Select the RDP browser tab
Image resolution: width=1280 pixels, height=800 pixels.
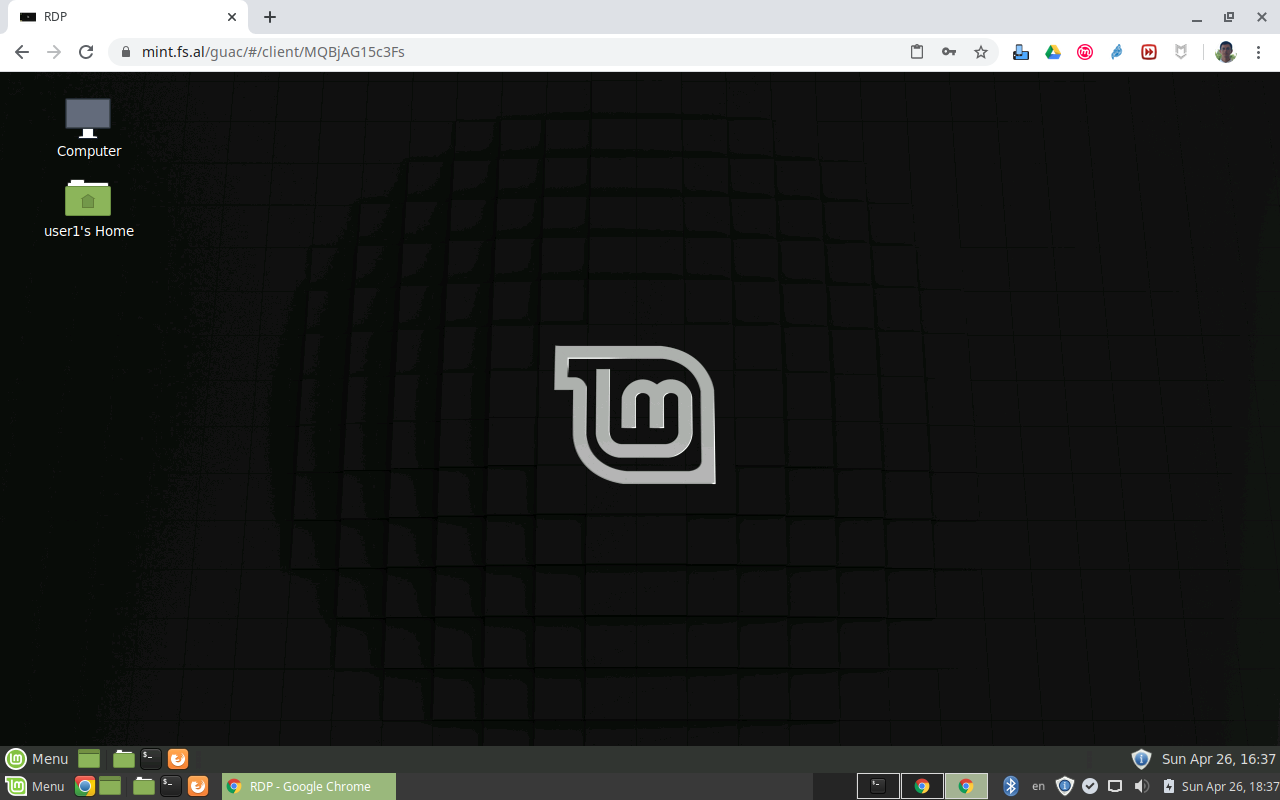(x=128, y=17)
